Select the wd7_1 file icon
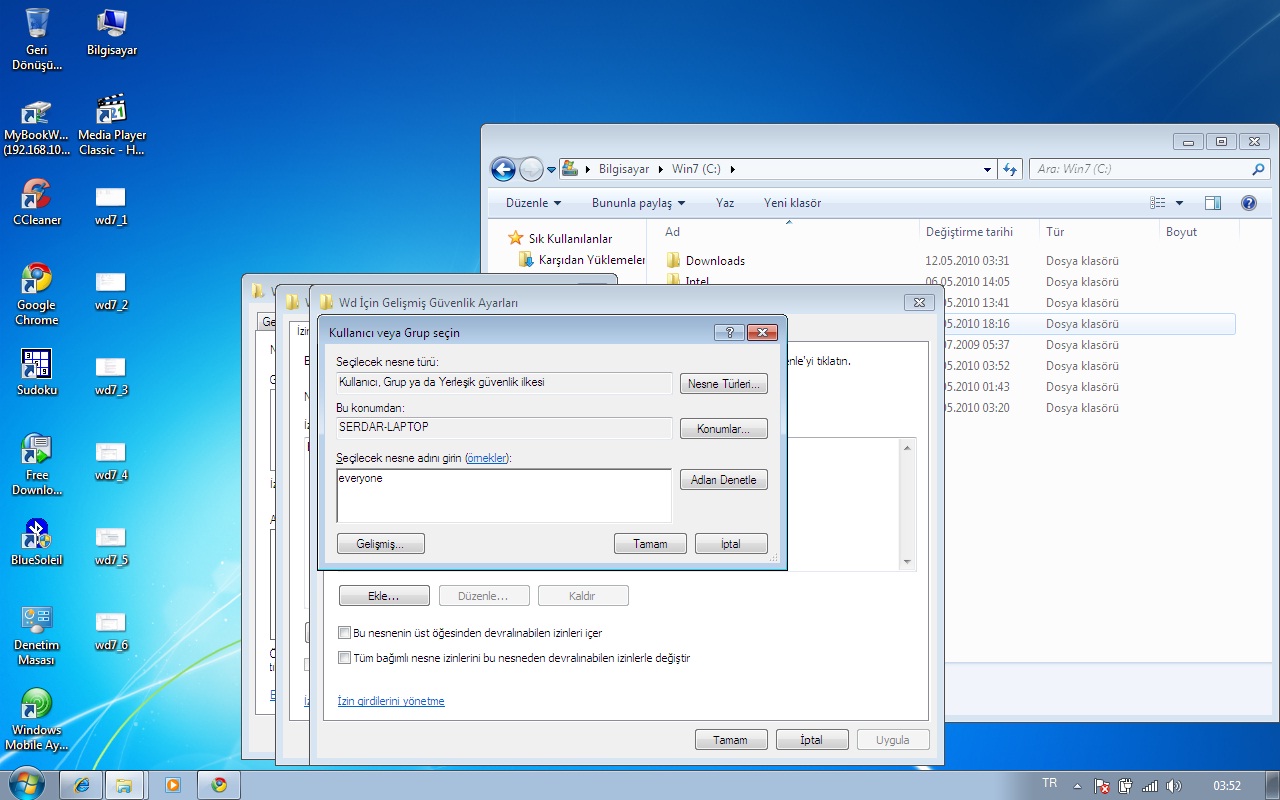Screen dimensions: 1280x800 111,203
